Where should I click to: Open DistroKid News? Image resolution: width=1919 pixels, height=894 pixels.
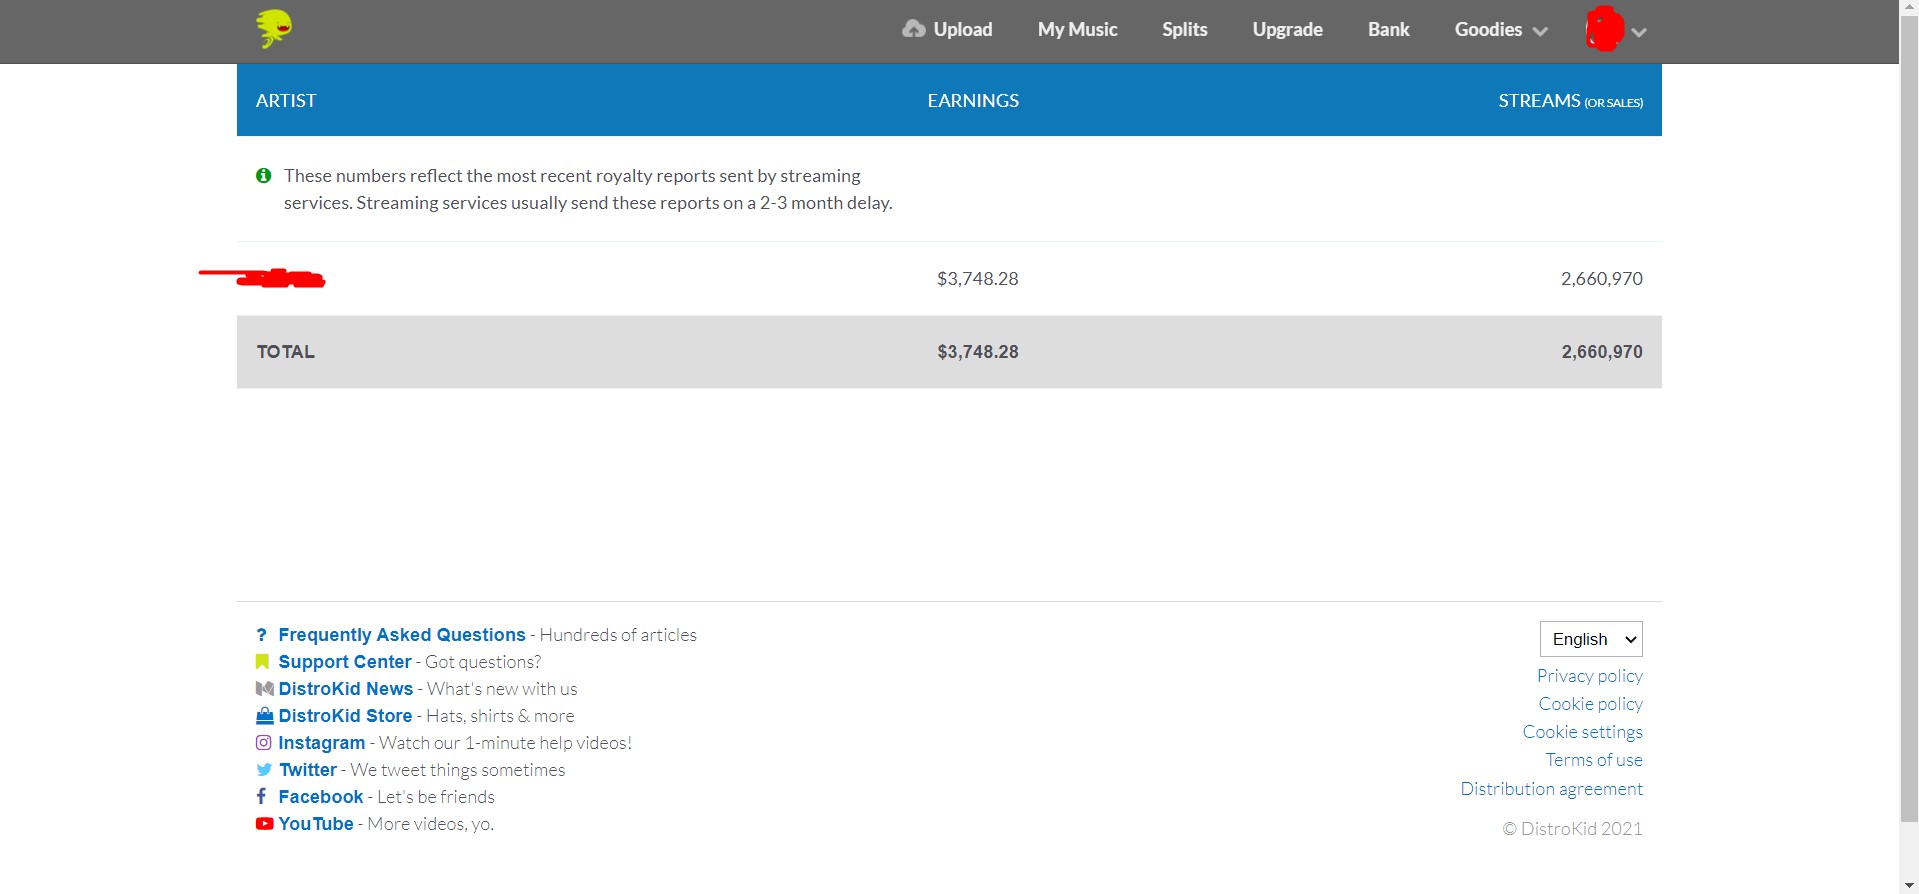pos(345,689)
